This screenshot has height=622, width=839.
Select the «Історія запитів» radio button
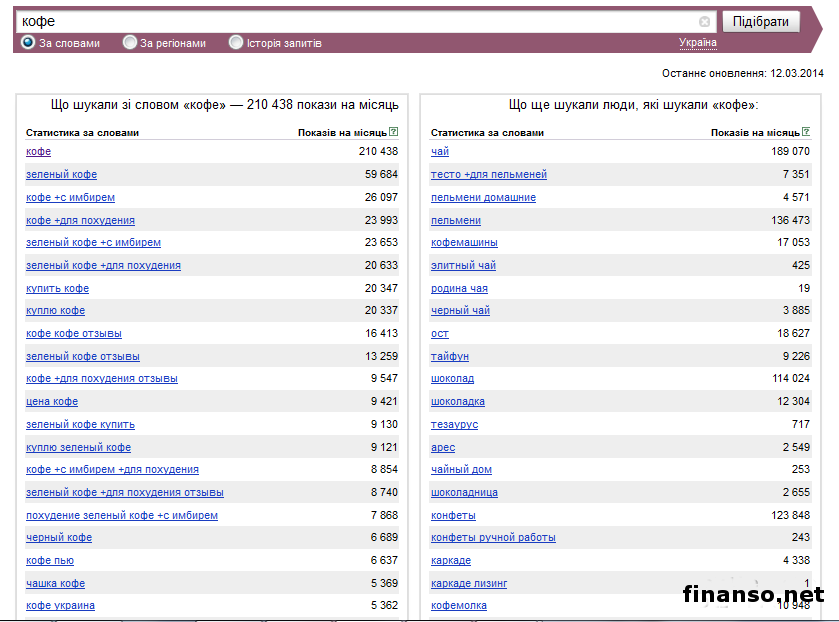pyautogui.click(x=236, y=43)
